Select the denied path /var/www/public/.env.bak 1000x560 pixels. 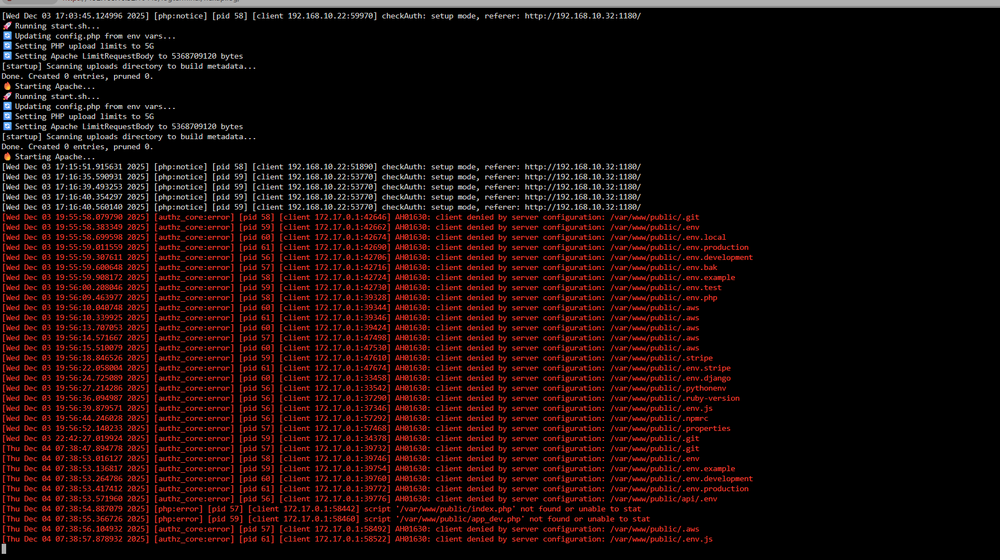[x=663, y=267]
